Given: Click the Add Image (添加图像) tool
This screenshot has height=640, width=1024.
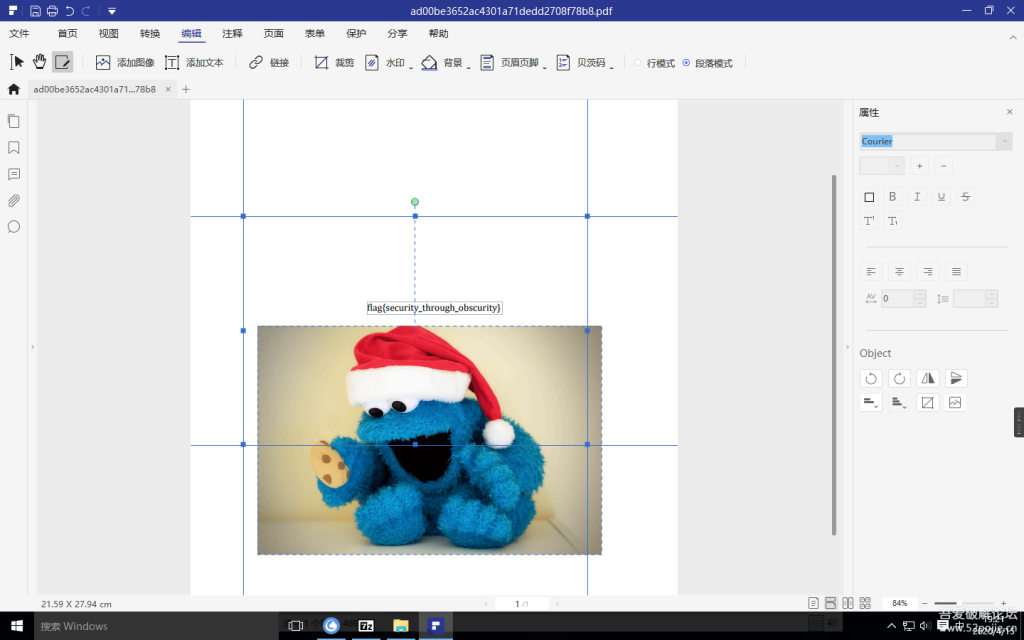Looking at the screenshot, I should pos(125,63).
